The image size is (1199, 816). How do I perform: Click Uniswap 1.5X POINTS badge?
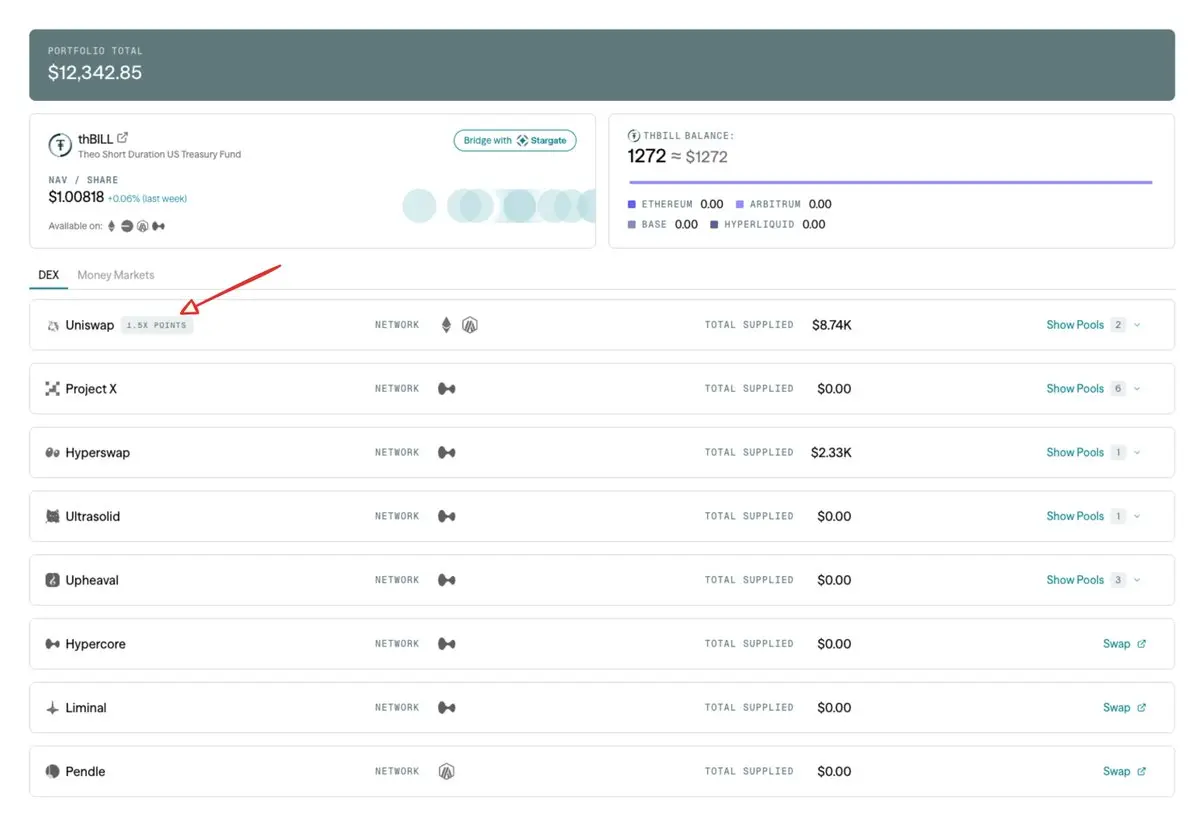157,325
